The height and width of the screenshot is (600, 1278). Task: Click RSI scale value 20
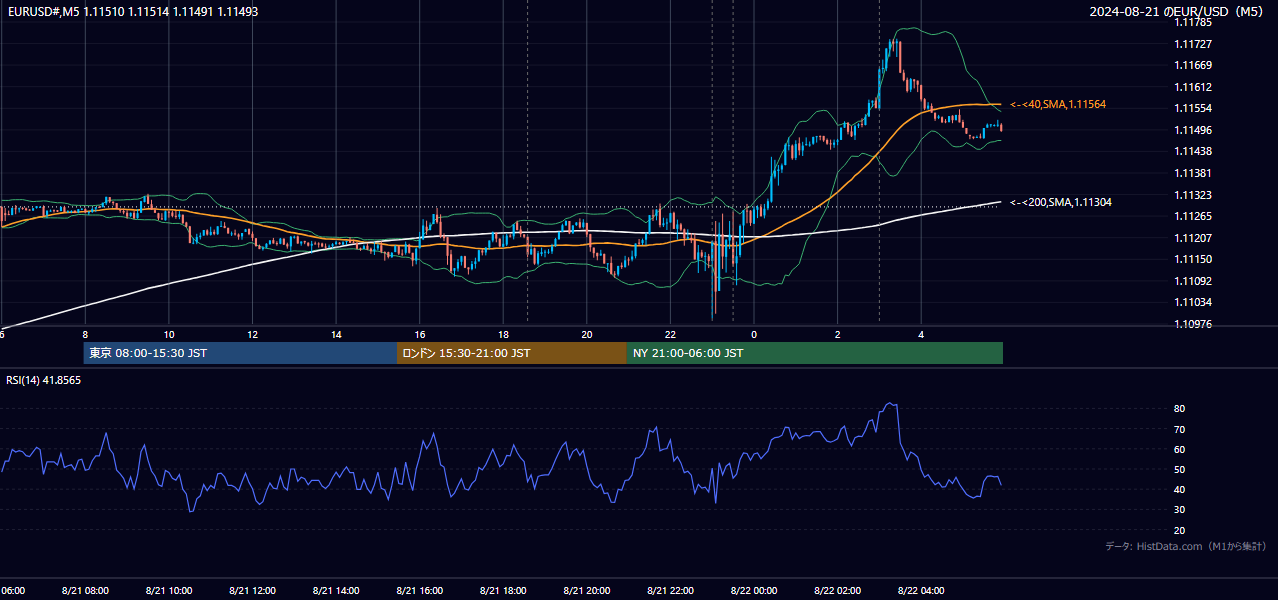point(1180,530)
